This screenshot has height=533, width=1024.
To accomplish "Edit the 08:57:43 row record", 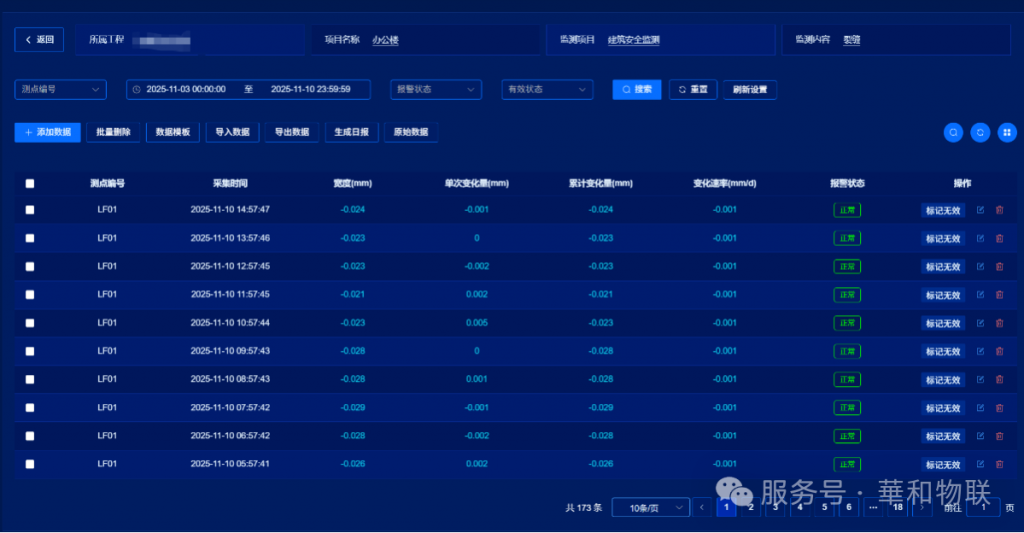I will (980, 379).
